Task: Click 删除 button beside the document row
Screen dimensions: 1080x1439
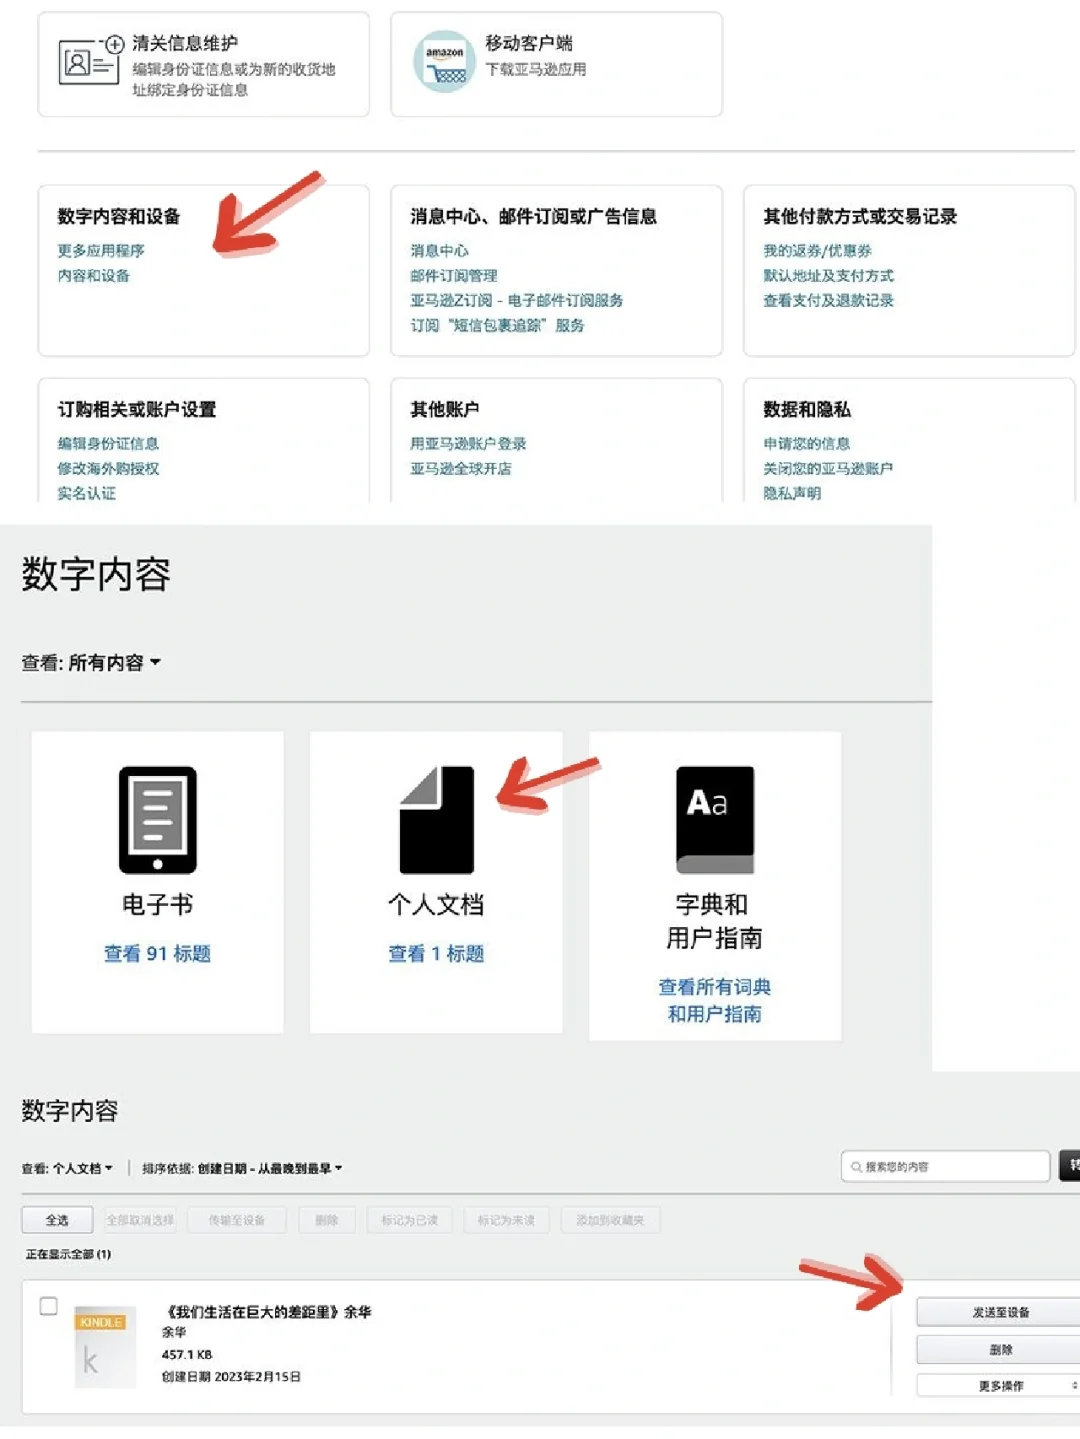Action: click(998, 1349)
